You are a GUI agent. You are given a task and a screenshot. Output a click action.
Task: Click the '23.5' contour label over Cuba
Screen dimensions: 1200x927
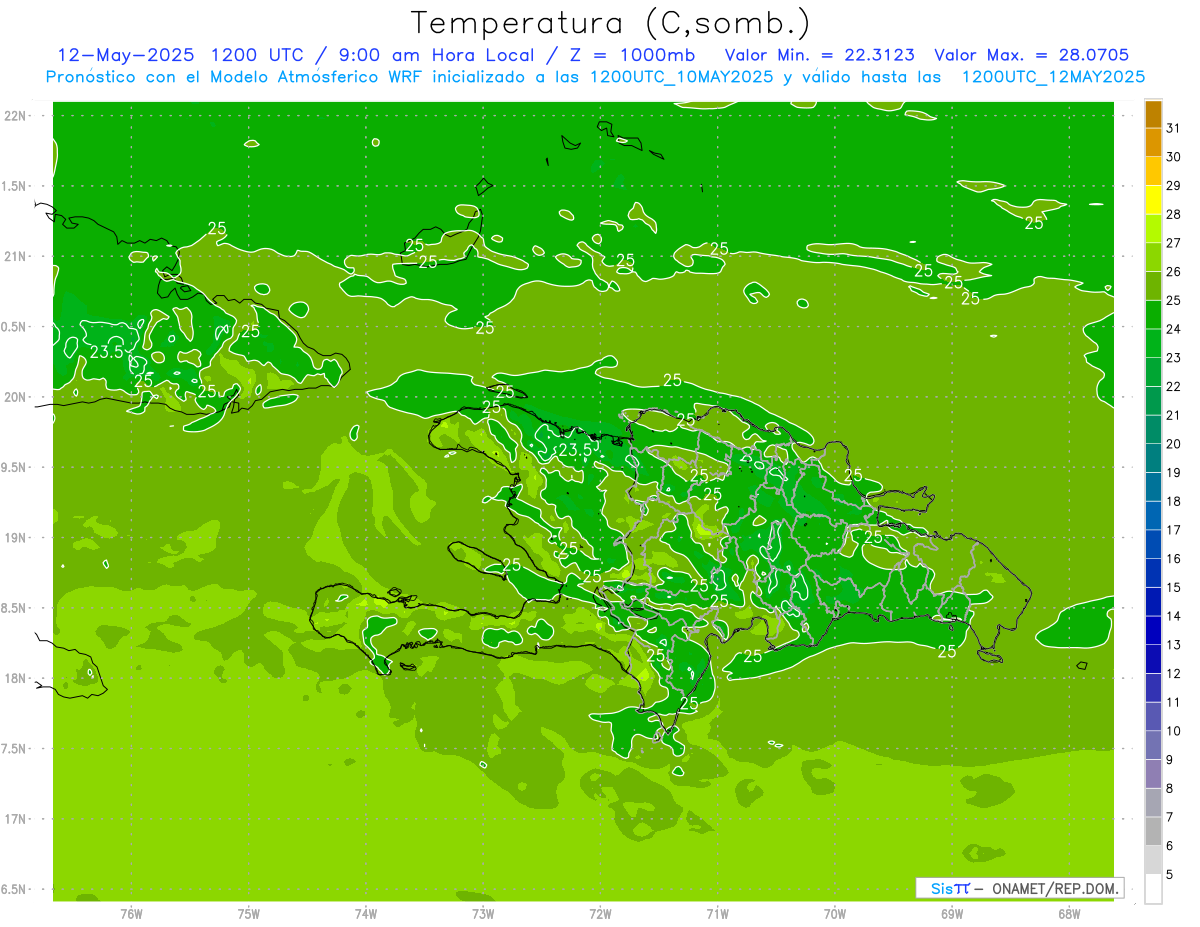(x=107, y=352)
